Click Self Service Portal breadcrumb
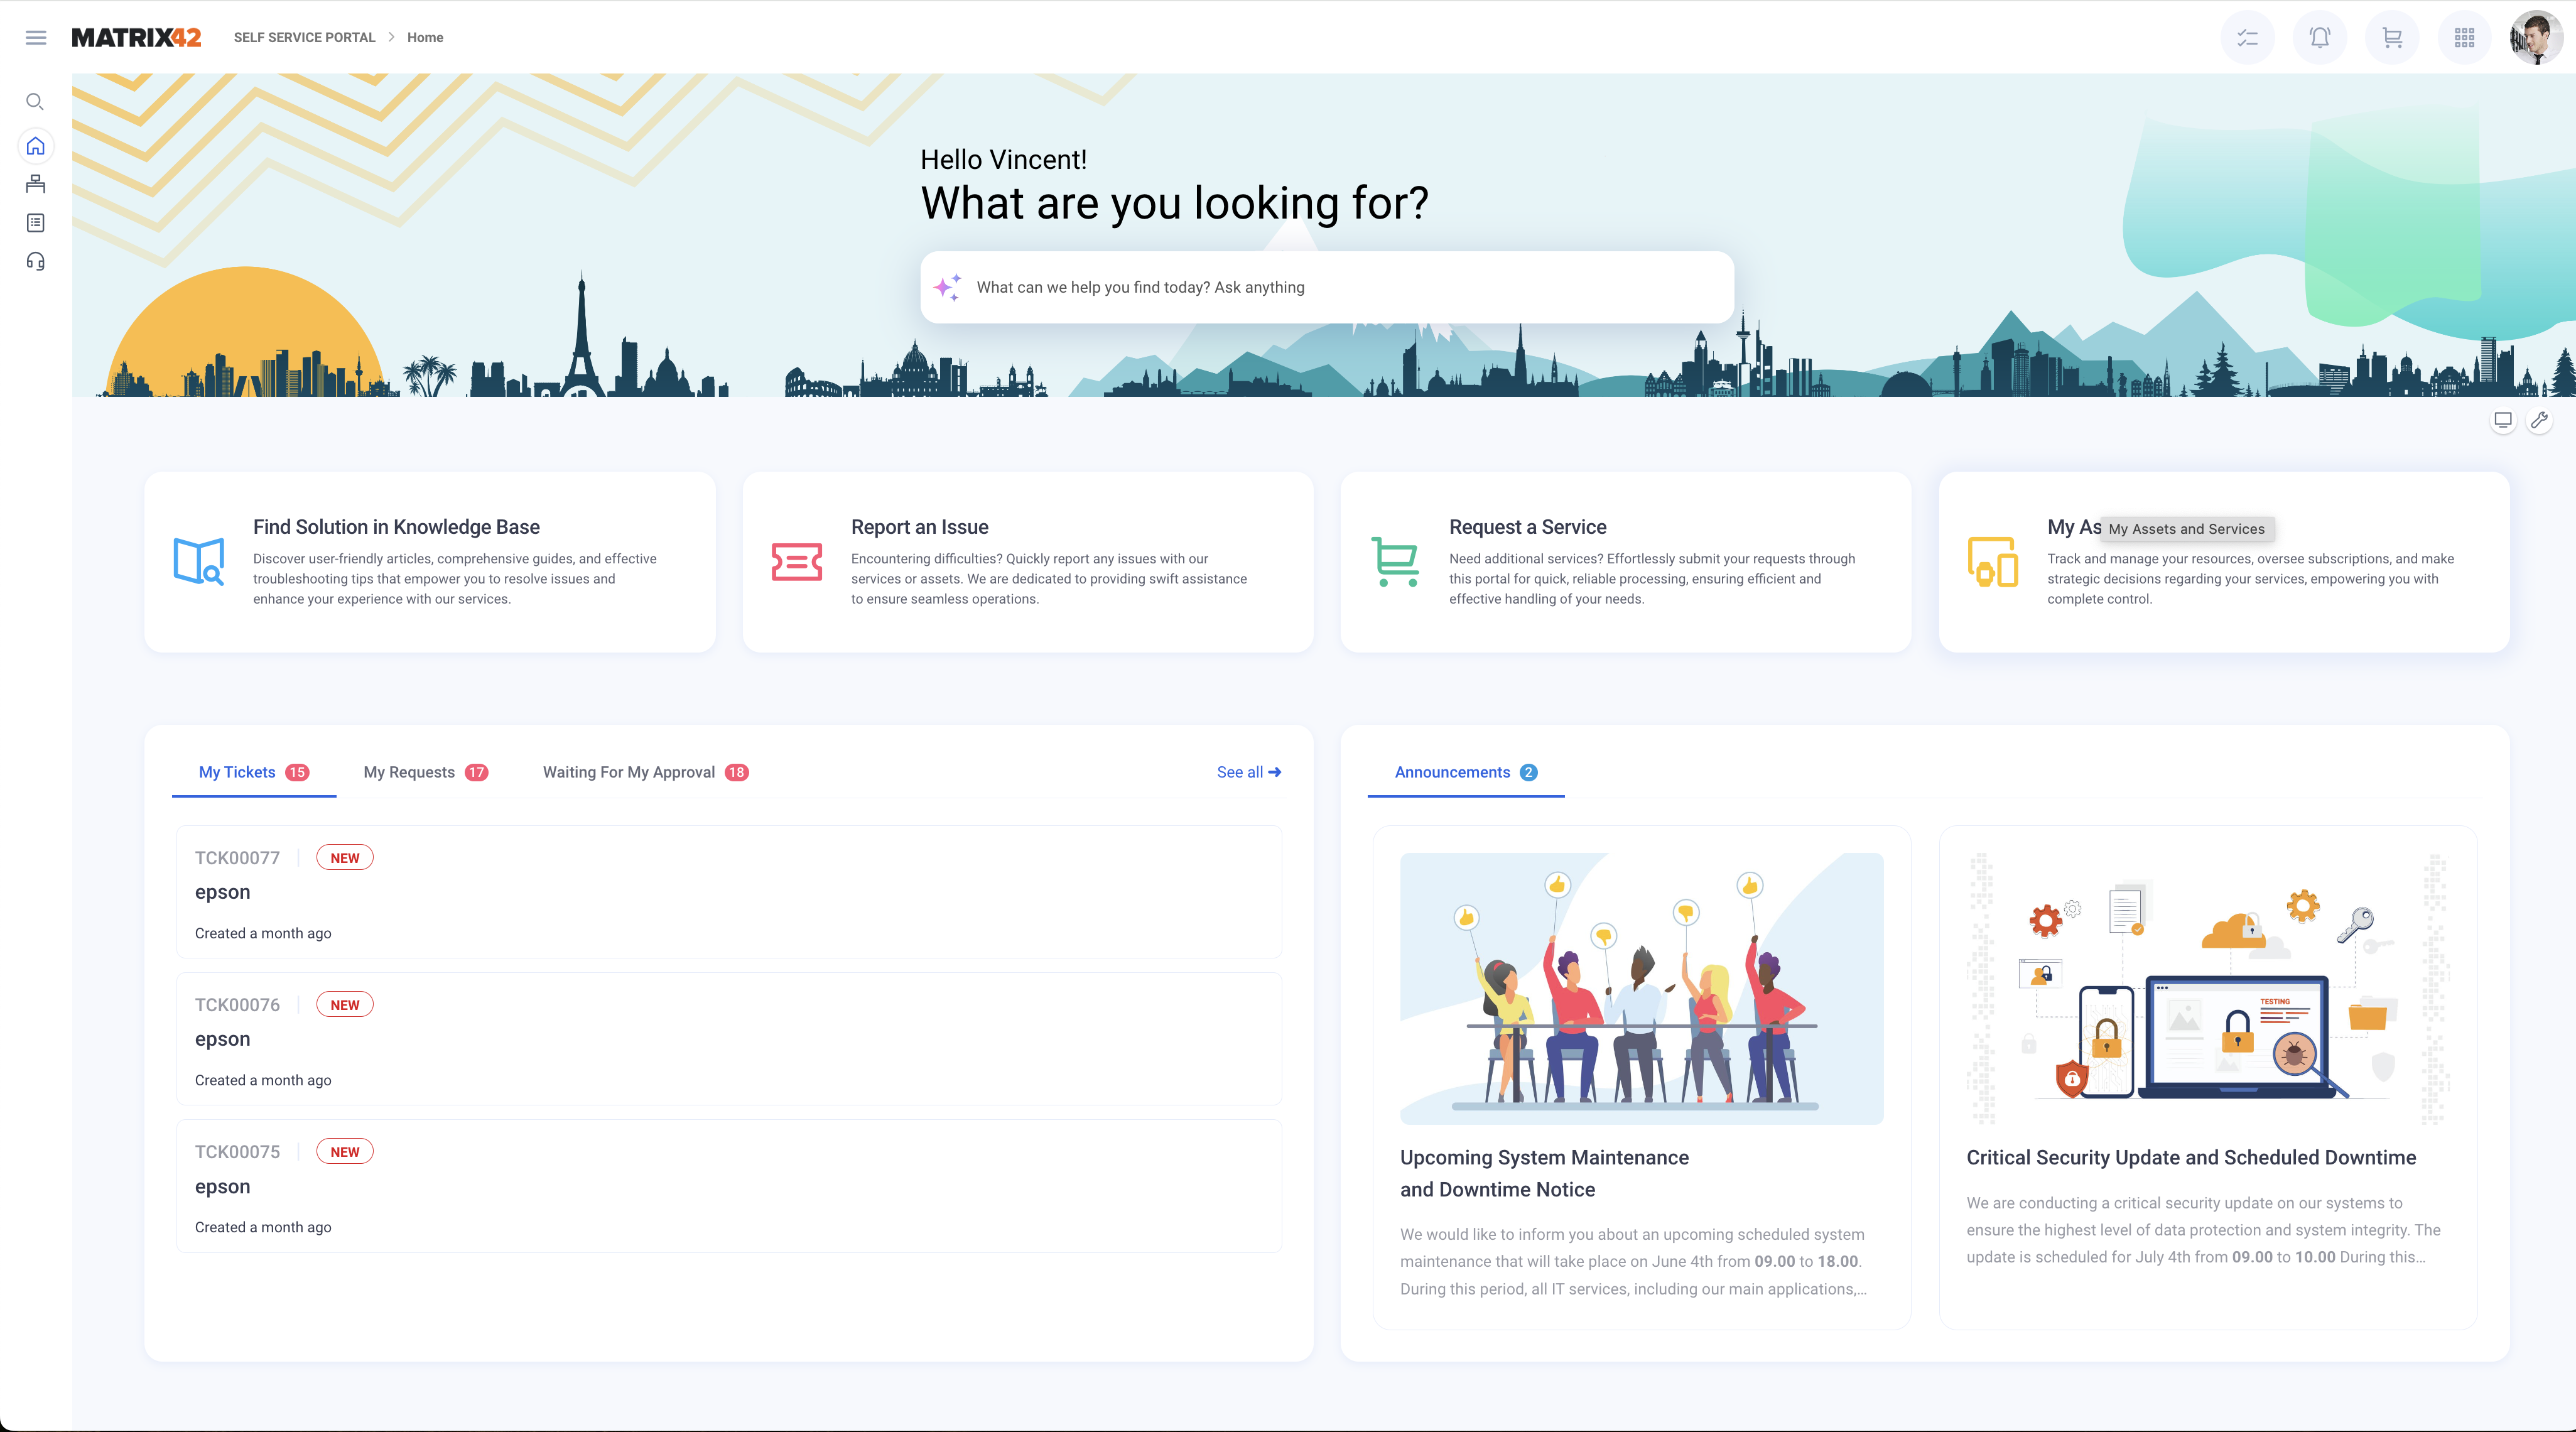 coord(304,38)
